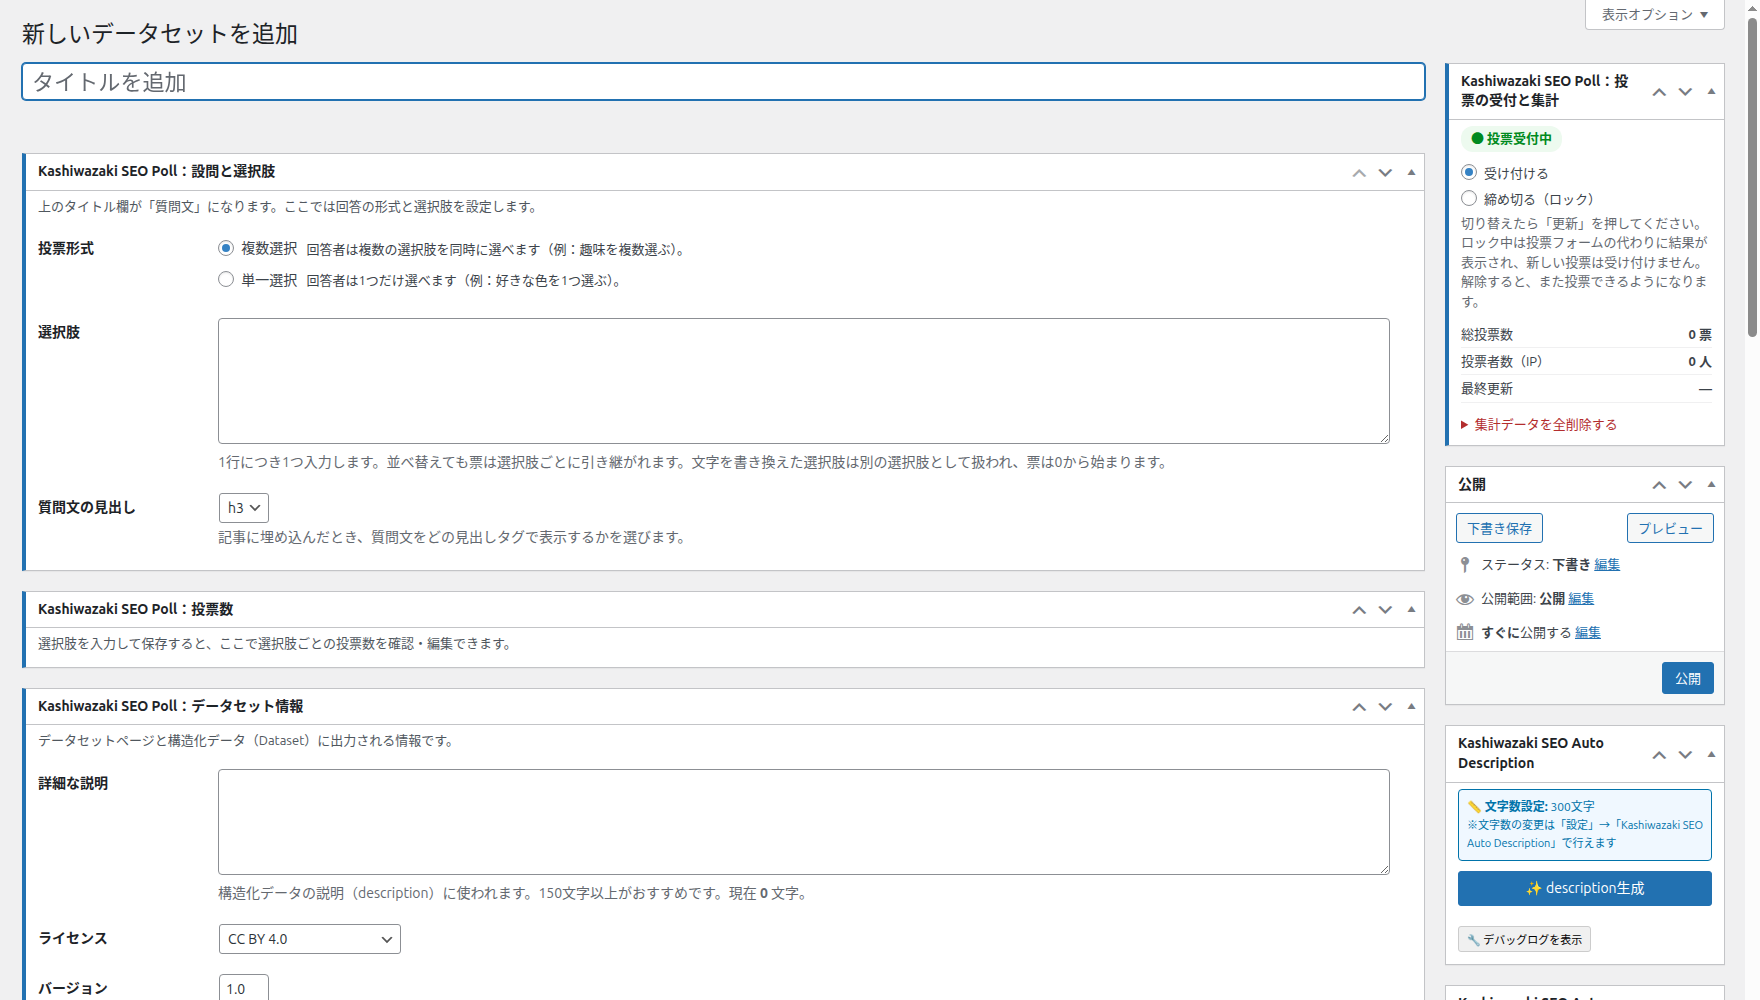Move Auto Description box down
This screenshot has width=1760, height=1000.
point(1685,754)
